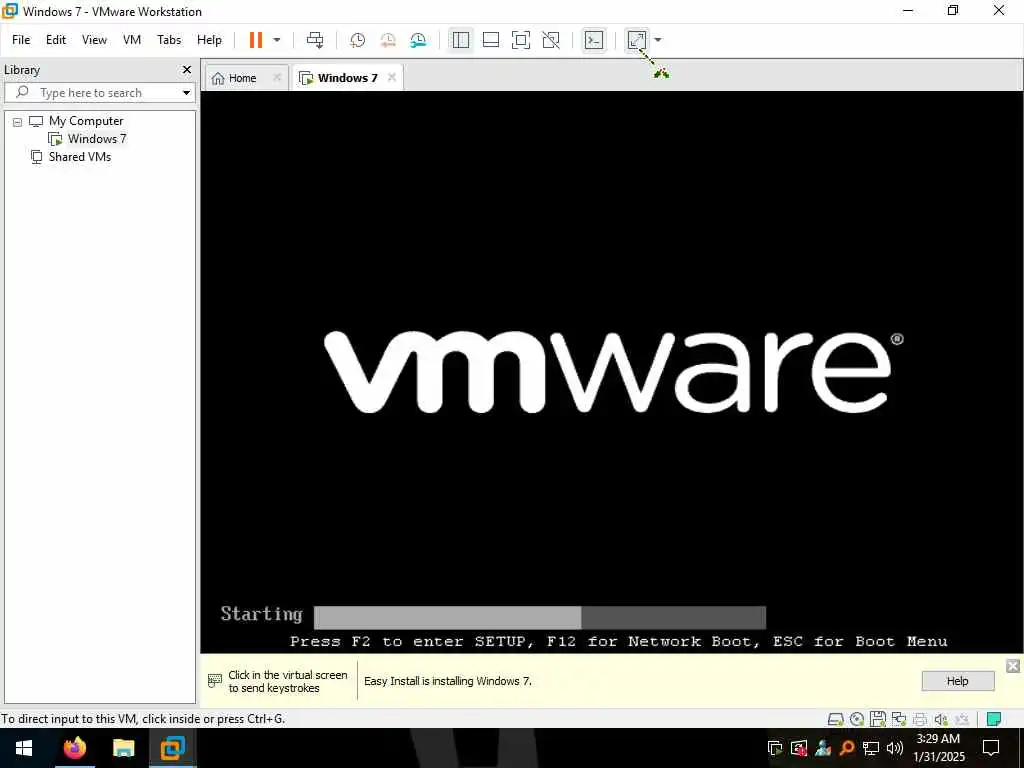The width and height of the screenshot is (1024, 768).
Task: Open the Help menu
Action: [210, 40]
